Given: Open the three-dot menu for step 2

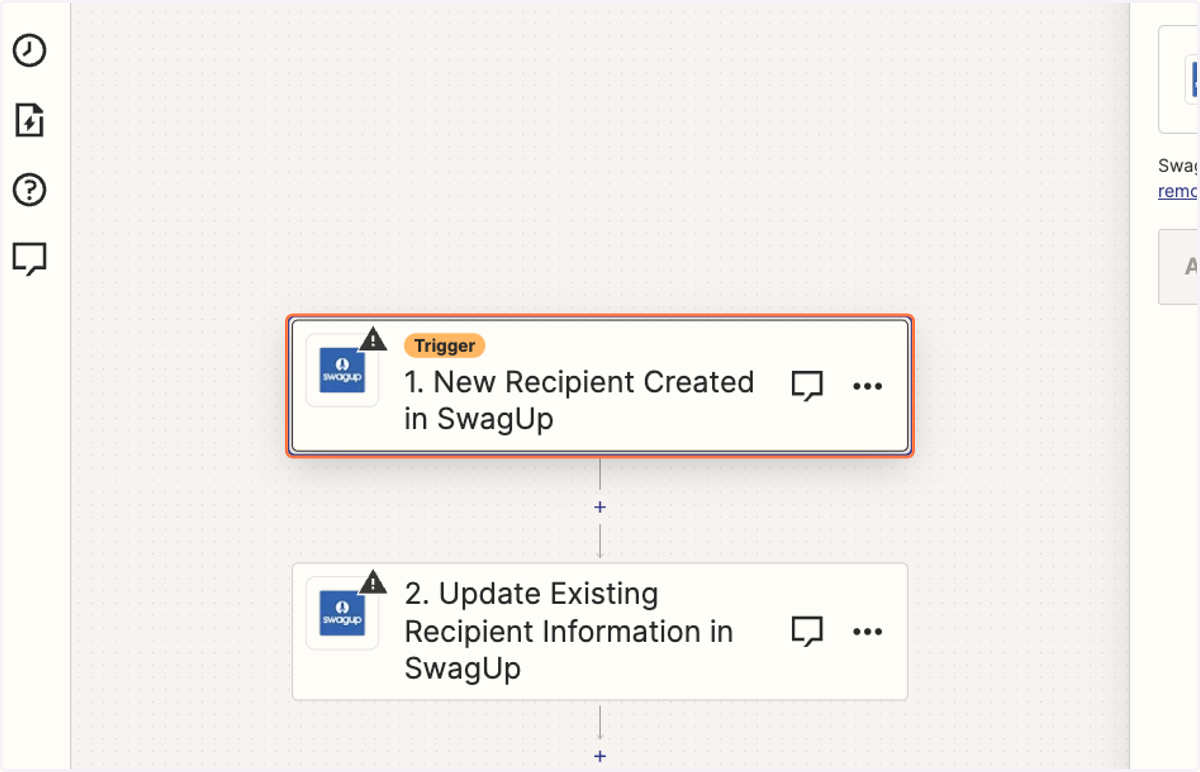Looking at the screenshot, I should 867,632.
